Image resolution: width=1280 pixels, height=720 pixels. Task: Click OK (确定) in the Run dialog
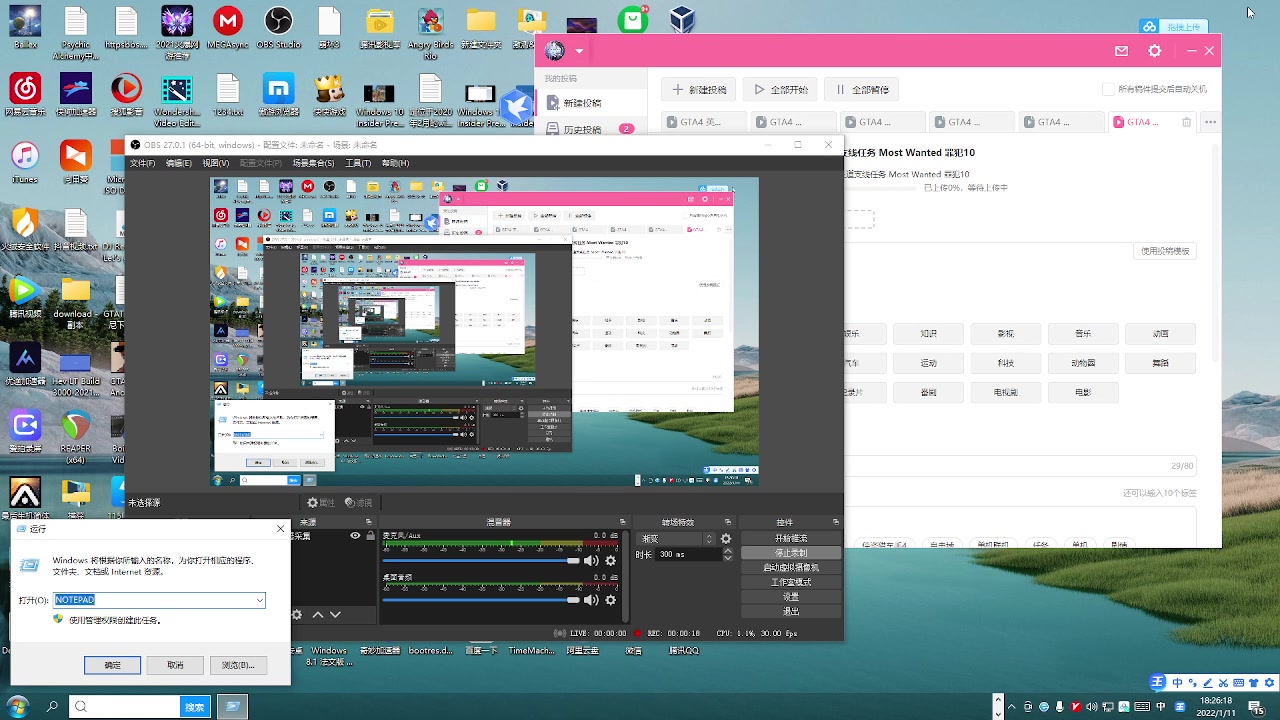[x=112, y=665]
